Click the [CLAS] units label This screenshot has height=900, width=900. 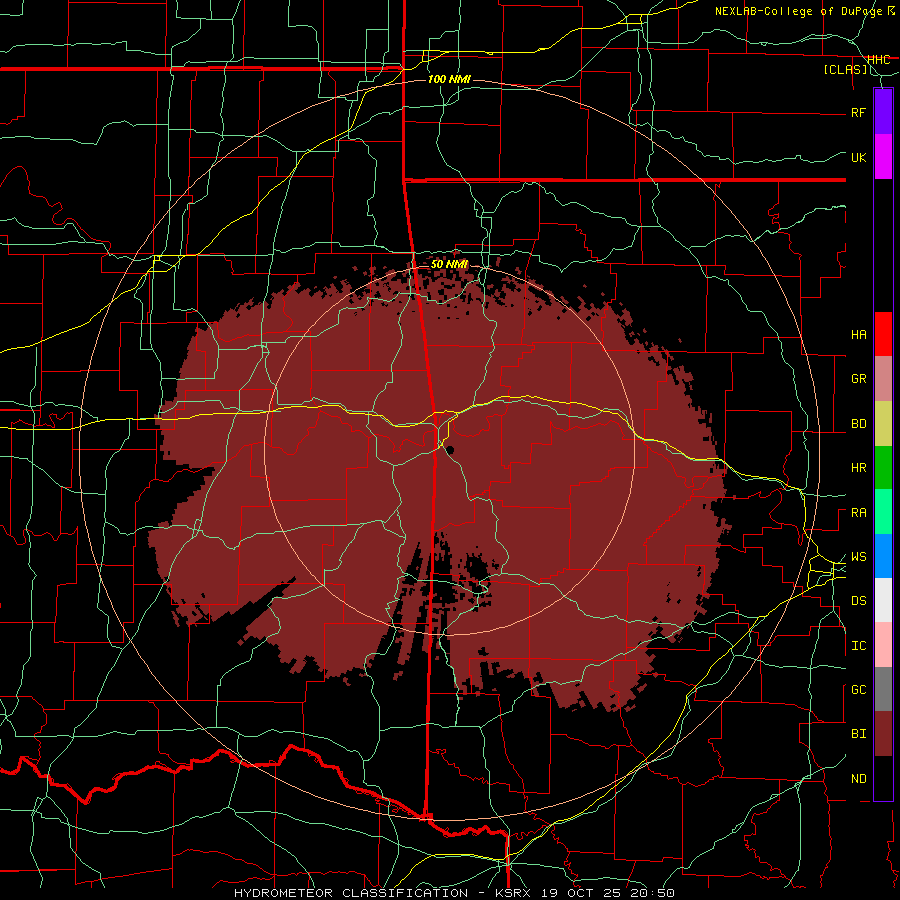(x=845, y=70)
